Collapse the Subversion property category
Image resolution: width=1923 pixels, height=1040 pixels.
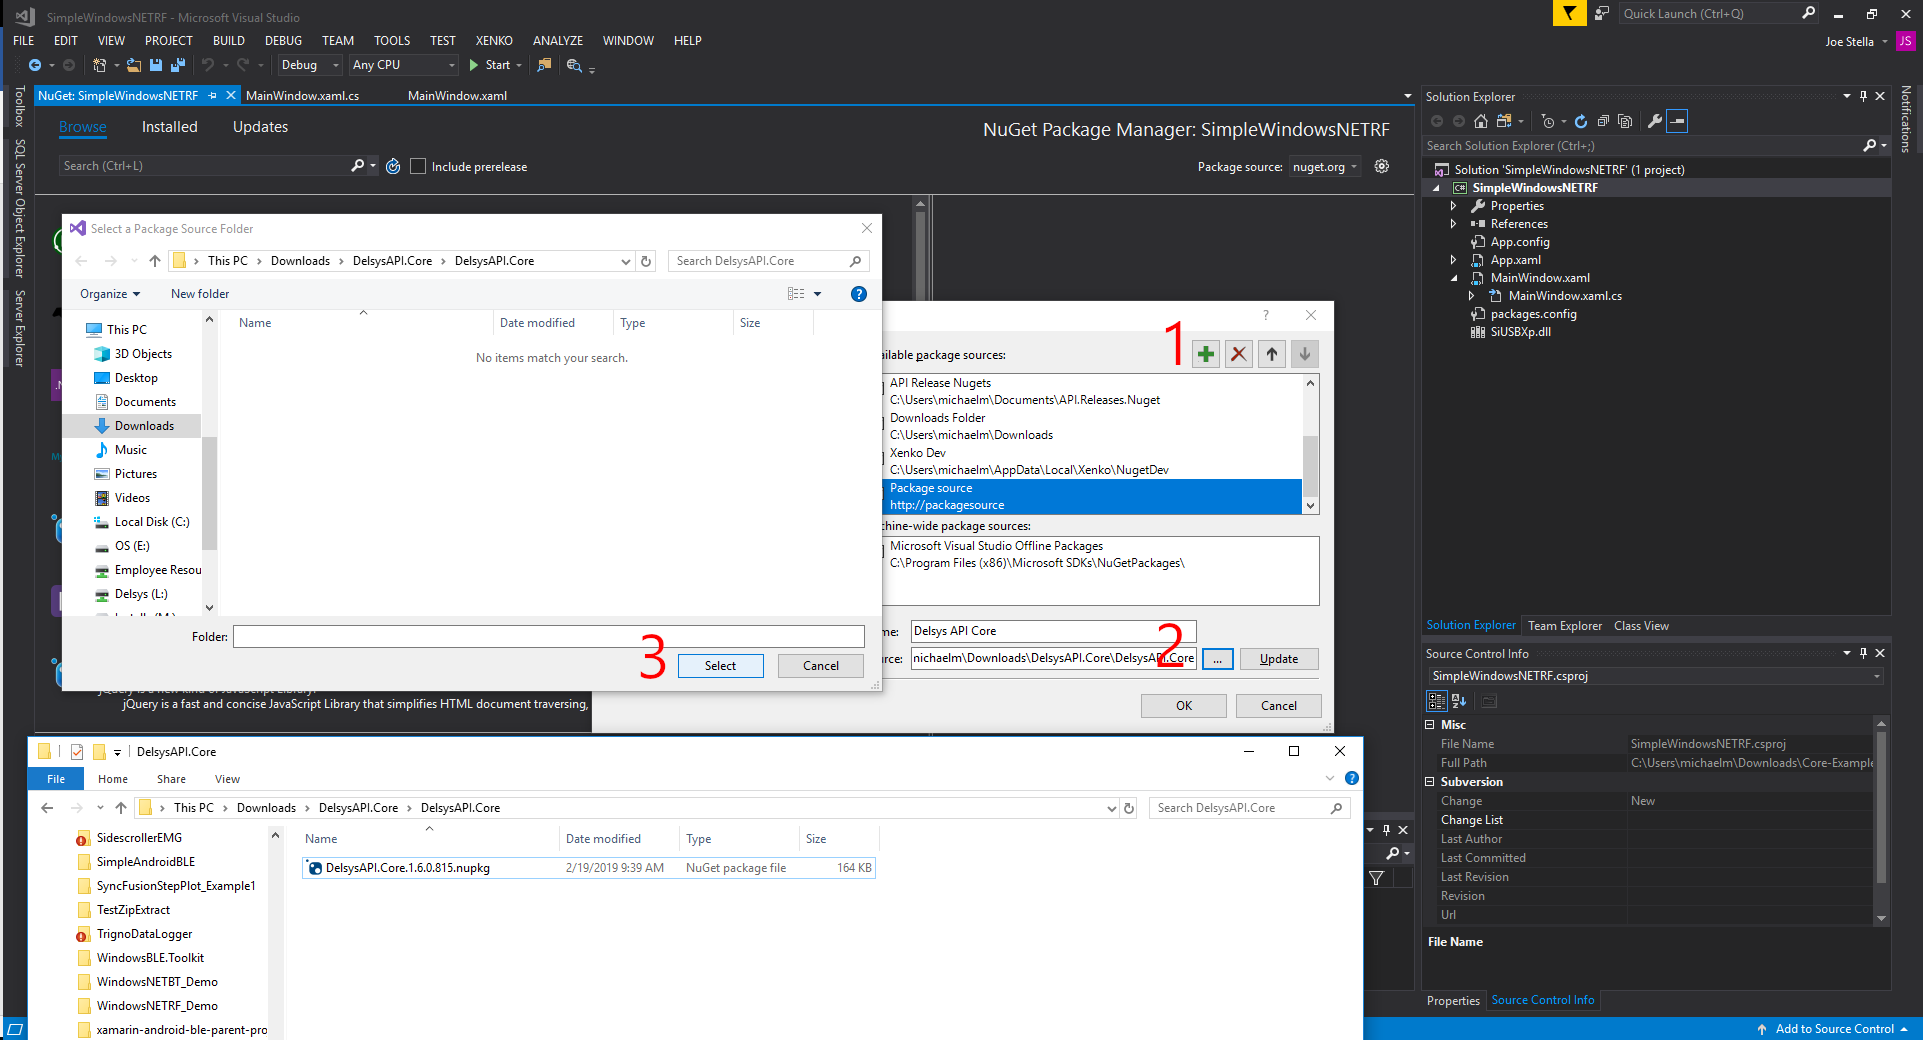tap(1430, 782)
